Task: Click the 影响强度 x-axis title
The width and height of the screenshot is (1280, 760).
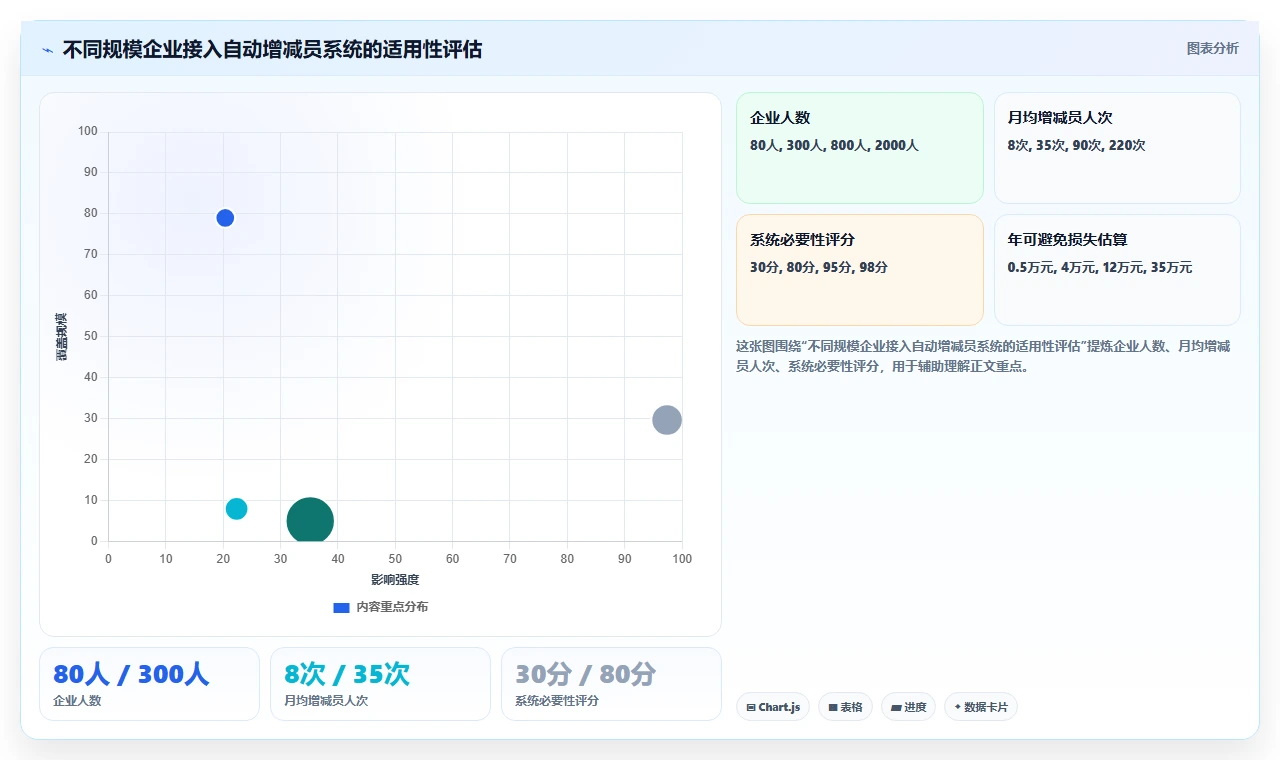Action: coord(395,580)
